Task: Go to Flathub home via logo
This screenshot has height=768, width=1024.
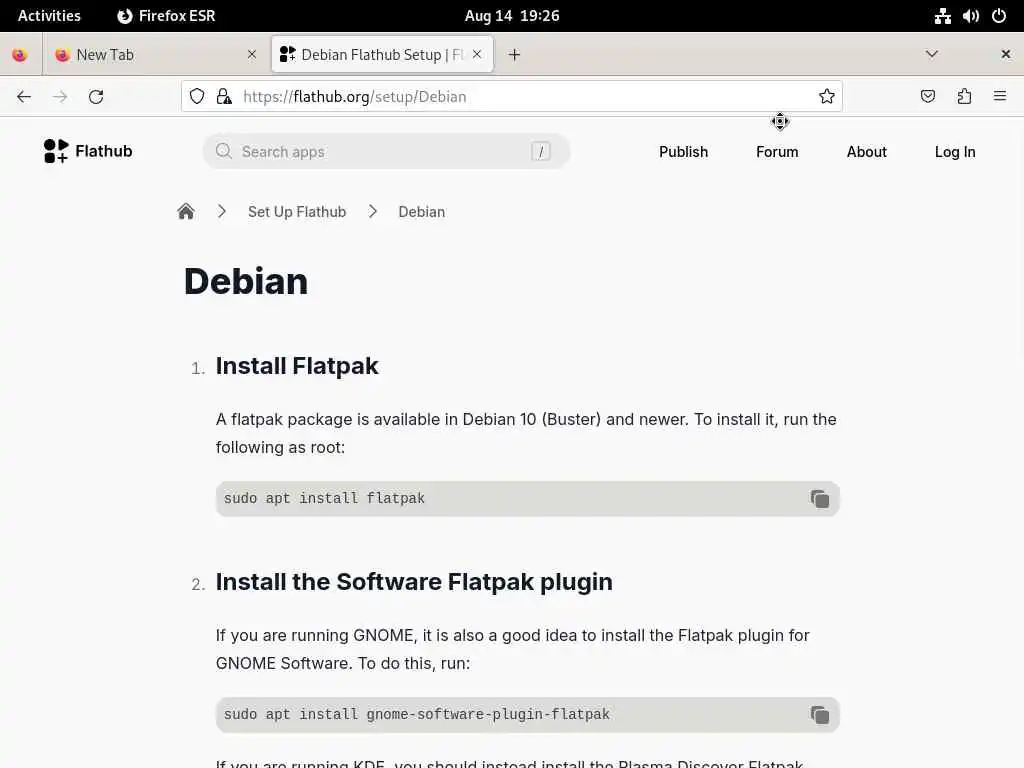Action: pos(88,151)
